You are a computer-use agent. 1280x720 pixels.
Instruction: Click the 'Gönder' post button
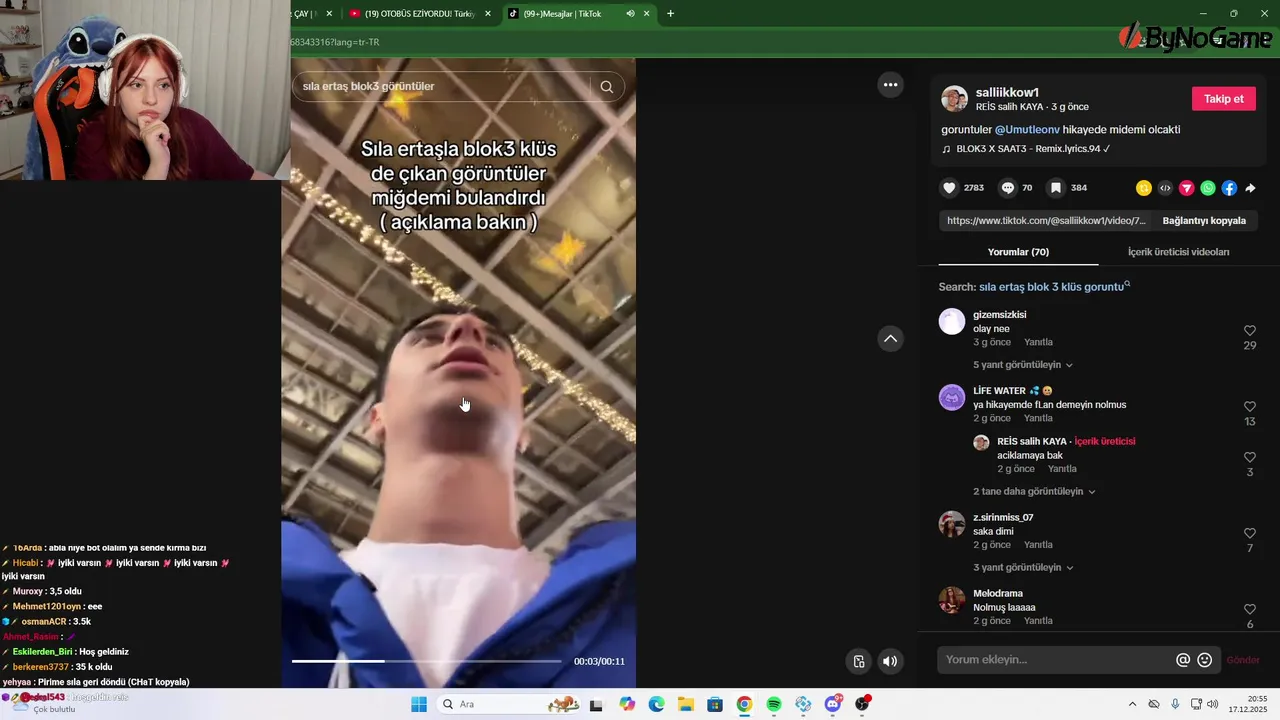point(1243,660)
